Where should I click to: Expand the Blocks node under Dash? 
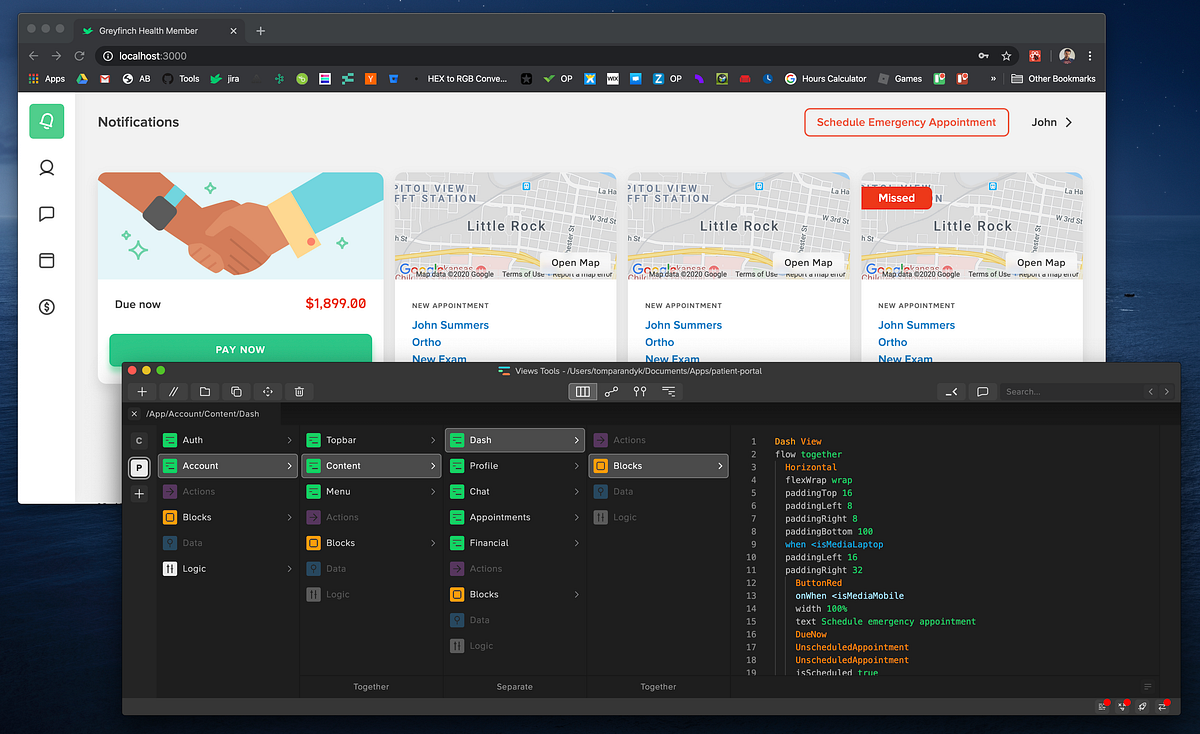point(658,465)
